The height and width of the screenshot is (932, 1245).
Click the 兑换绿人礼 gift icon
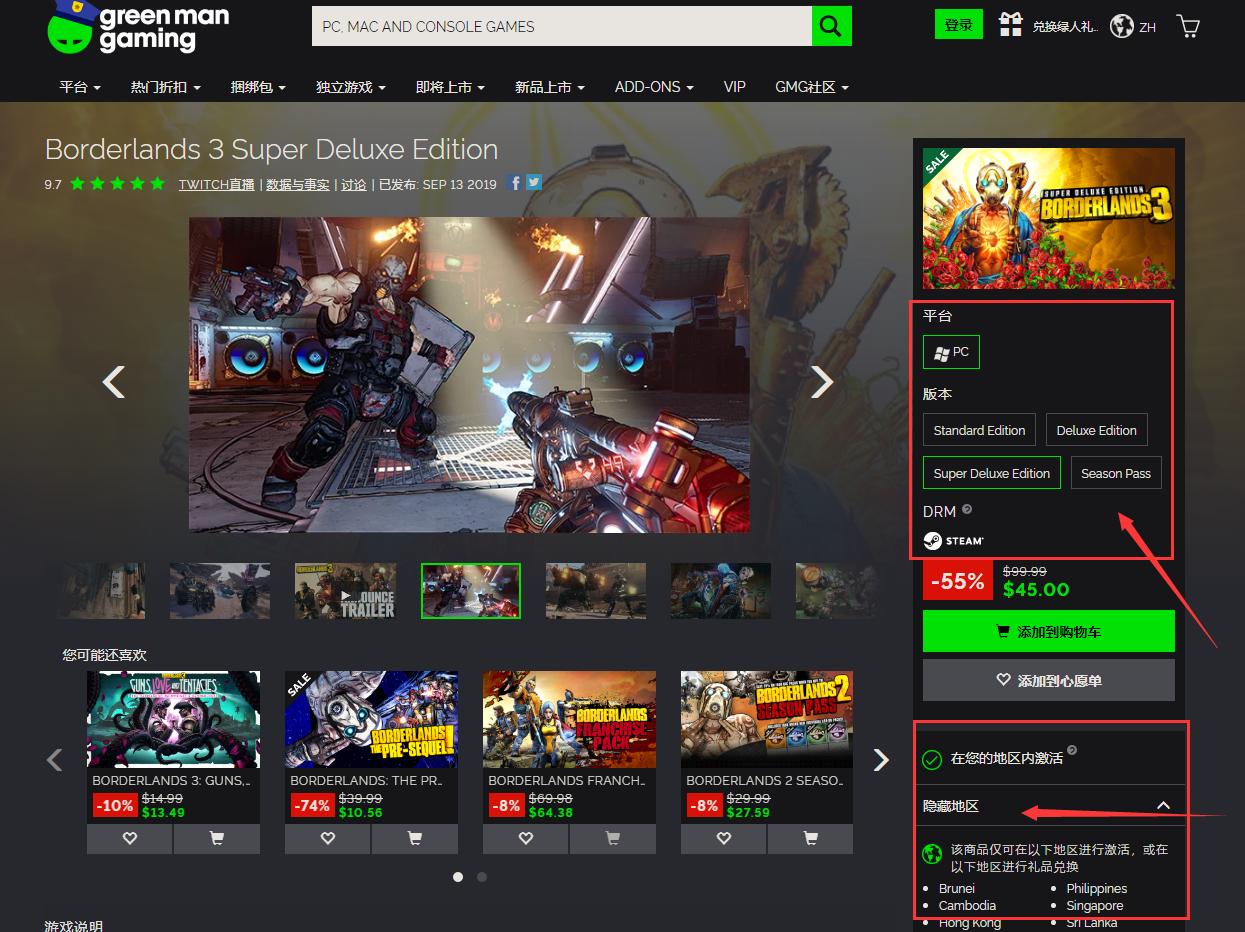pos(1011,24)
